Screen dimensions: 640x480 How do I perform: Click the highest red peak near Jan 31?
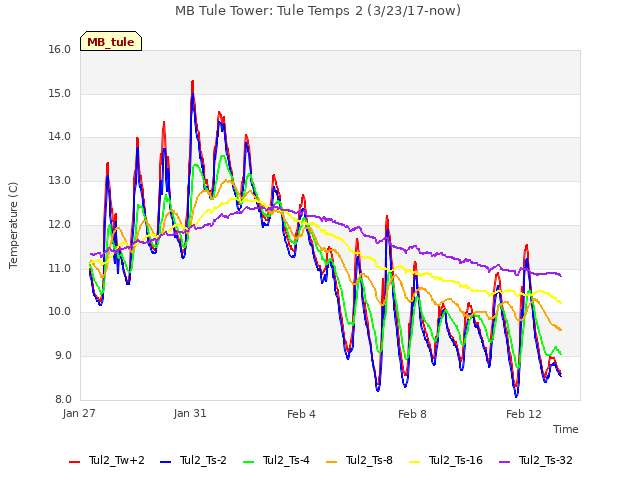pos(193,82)
